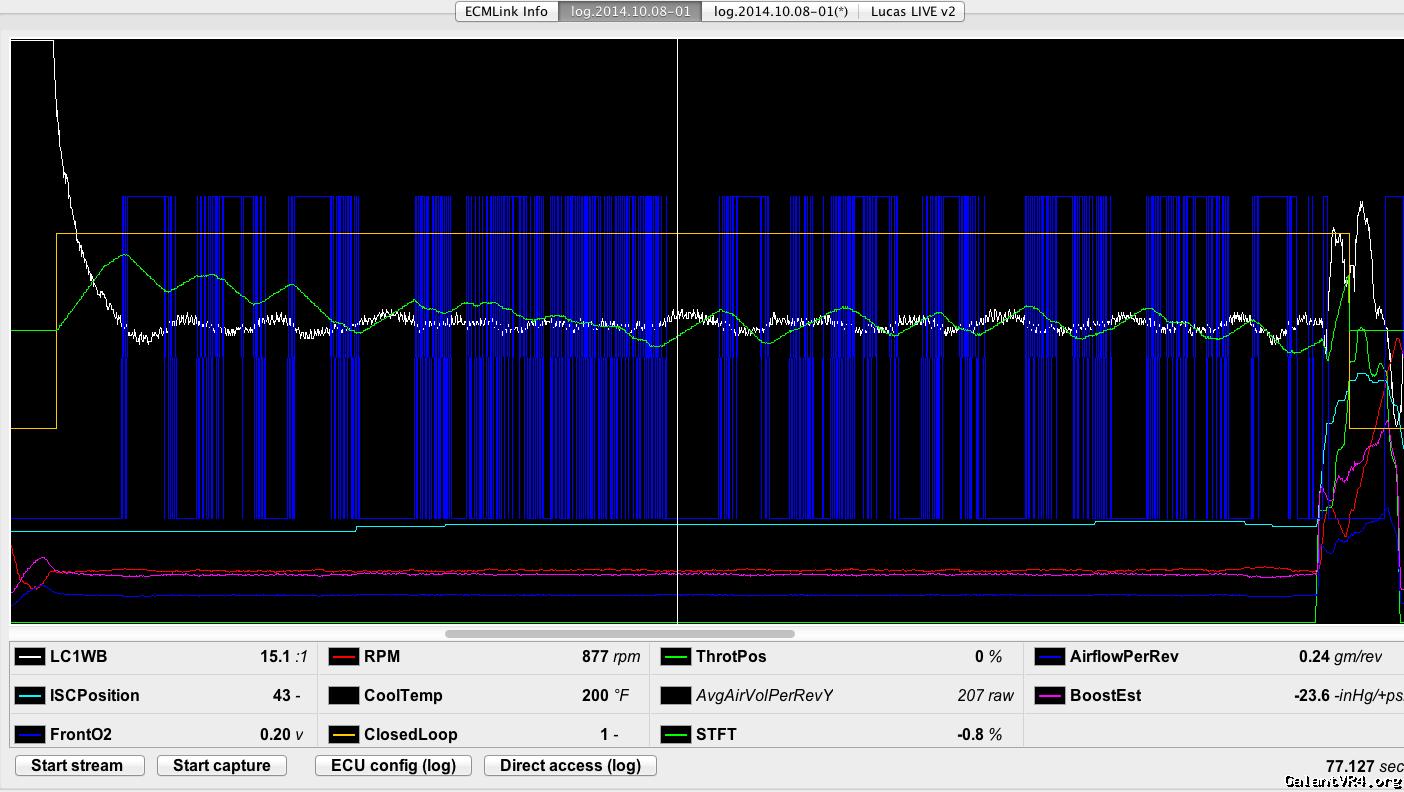This screenshot has height=792, width=1404.
Task: Click the BoostEst value "-23.6"
Action: point(1313,696)
